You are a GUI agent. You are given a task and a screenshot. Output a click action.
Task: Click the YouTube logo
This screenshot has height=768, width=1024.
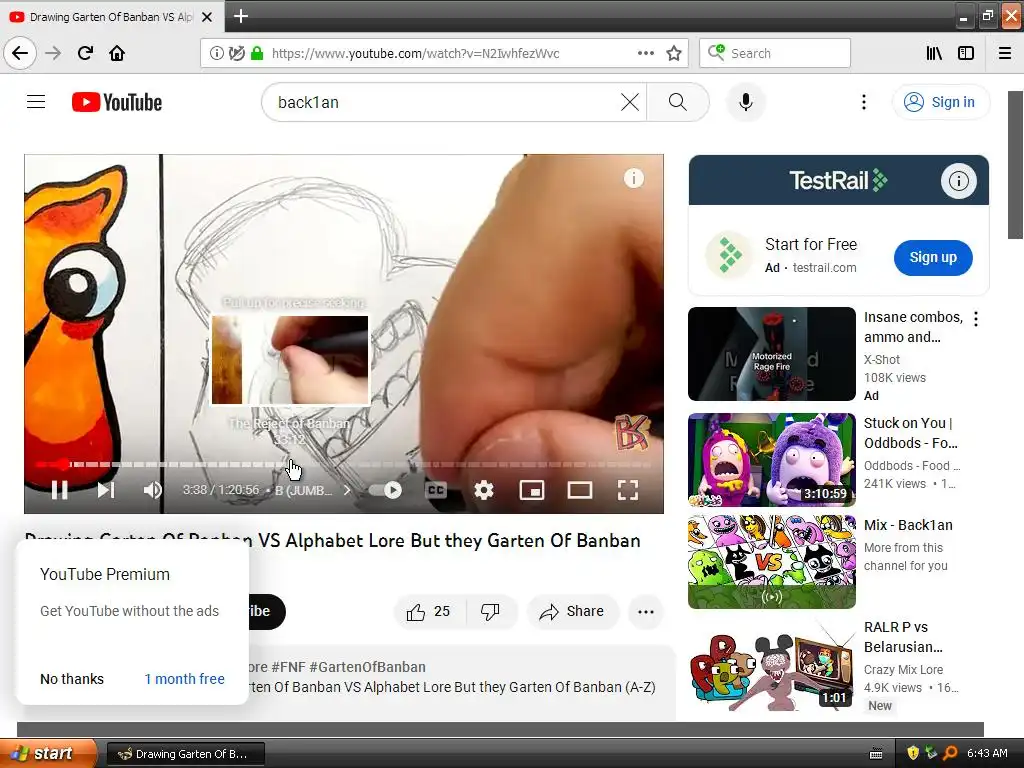tap(117, 102)
